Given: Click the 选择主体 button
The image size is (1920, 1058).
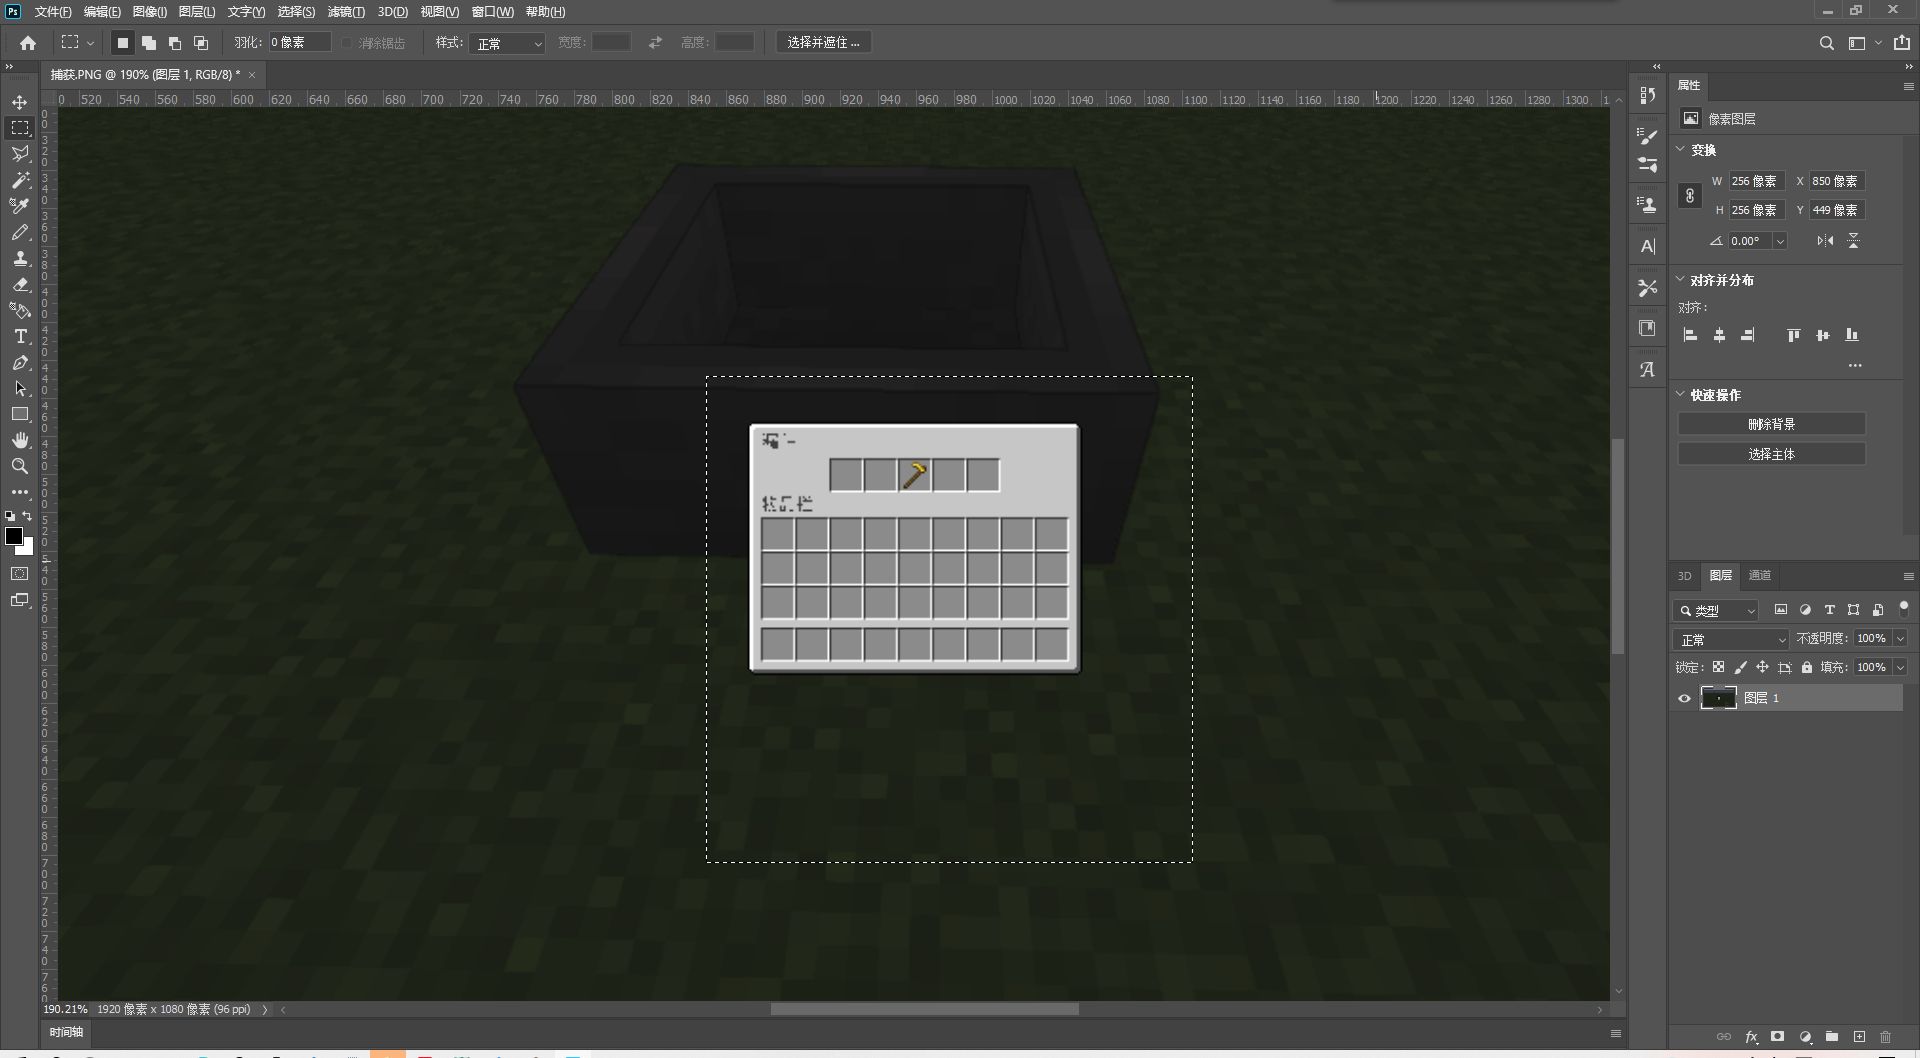Looking at the screenshot, I should click(1771, 454).
